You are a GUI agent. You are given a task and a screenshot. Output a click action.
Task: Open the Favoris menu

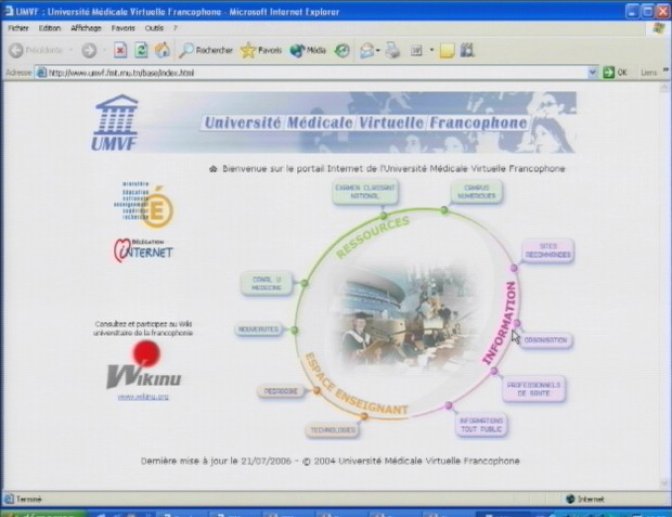[123, 28]
